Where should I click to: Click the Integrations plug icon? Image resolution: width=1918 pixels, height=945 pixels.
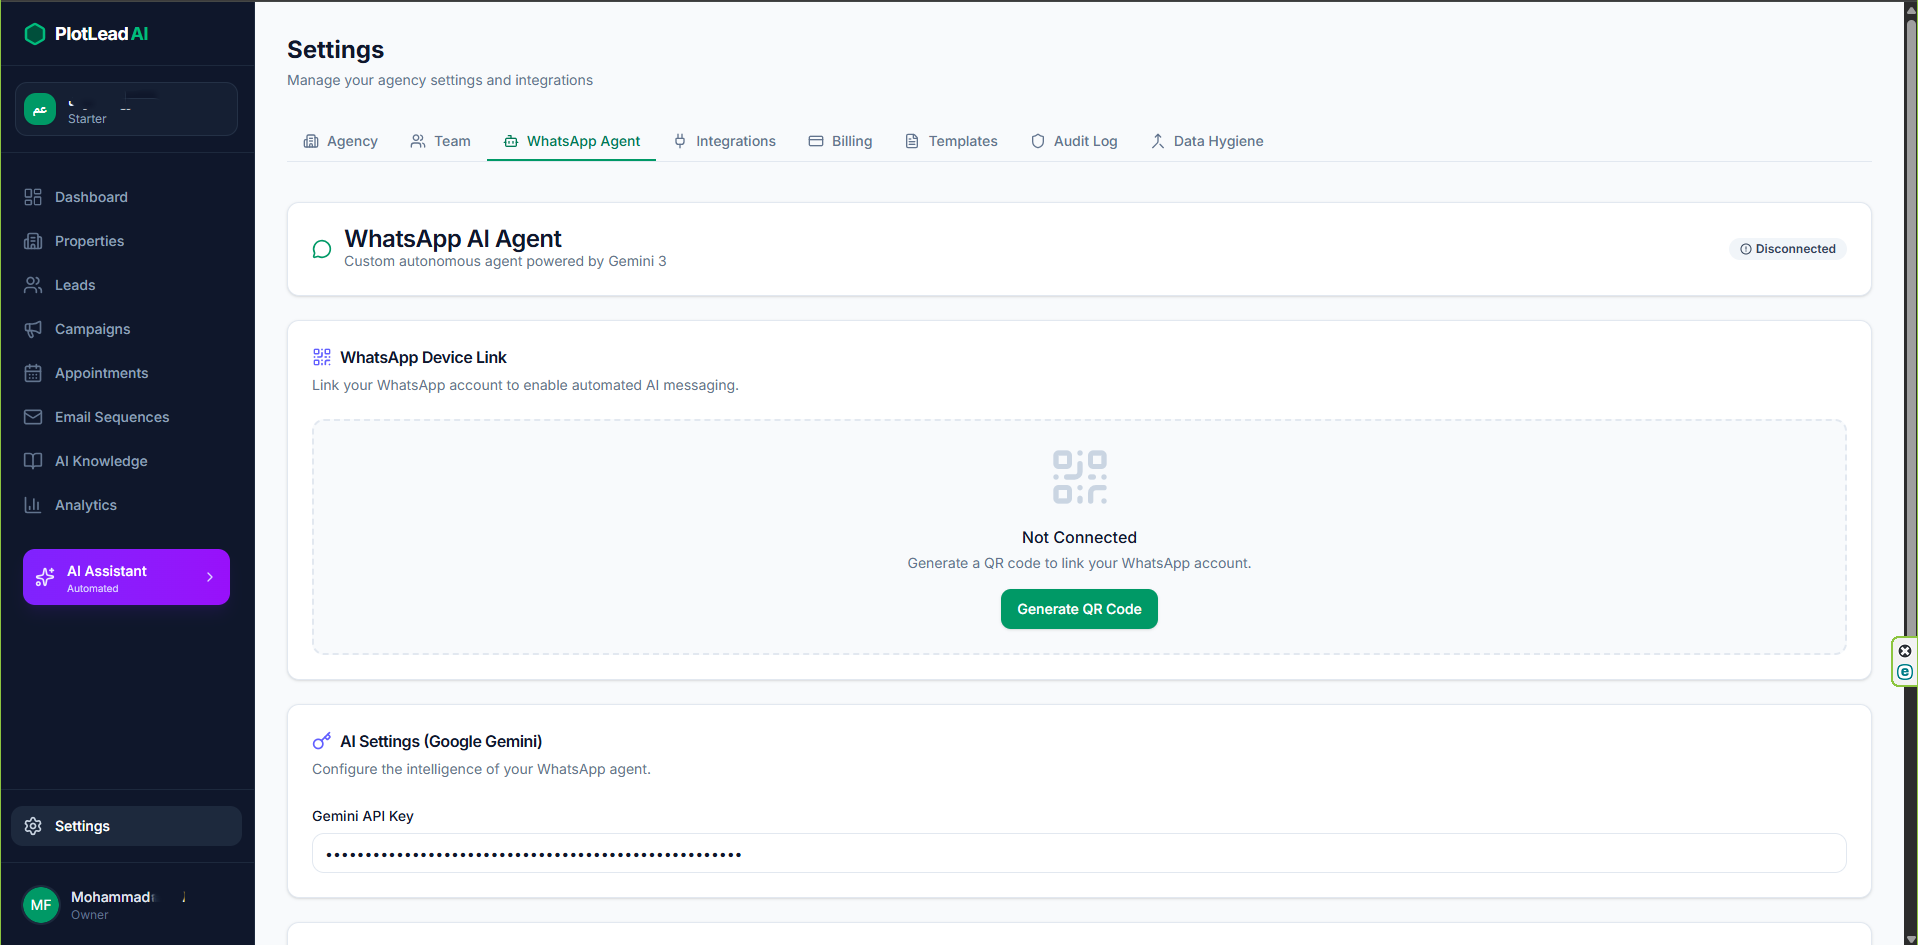[x=680, y=141]
